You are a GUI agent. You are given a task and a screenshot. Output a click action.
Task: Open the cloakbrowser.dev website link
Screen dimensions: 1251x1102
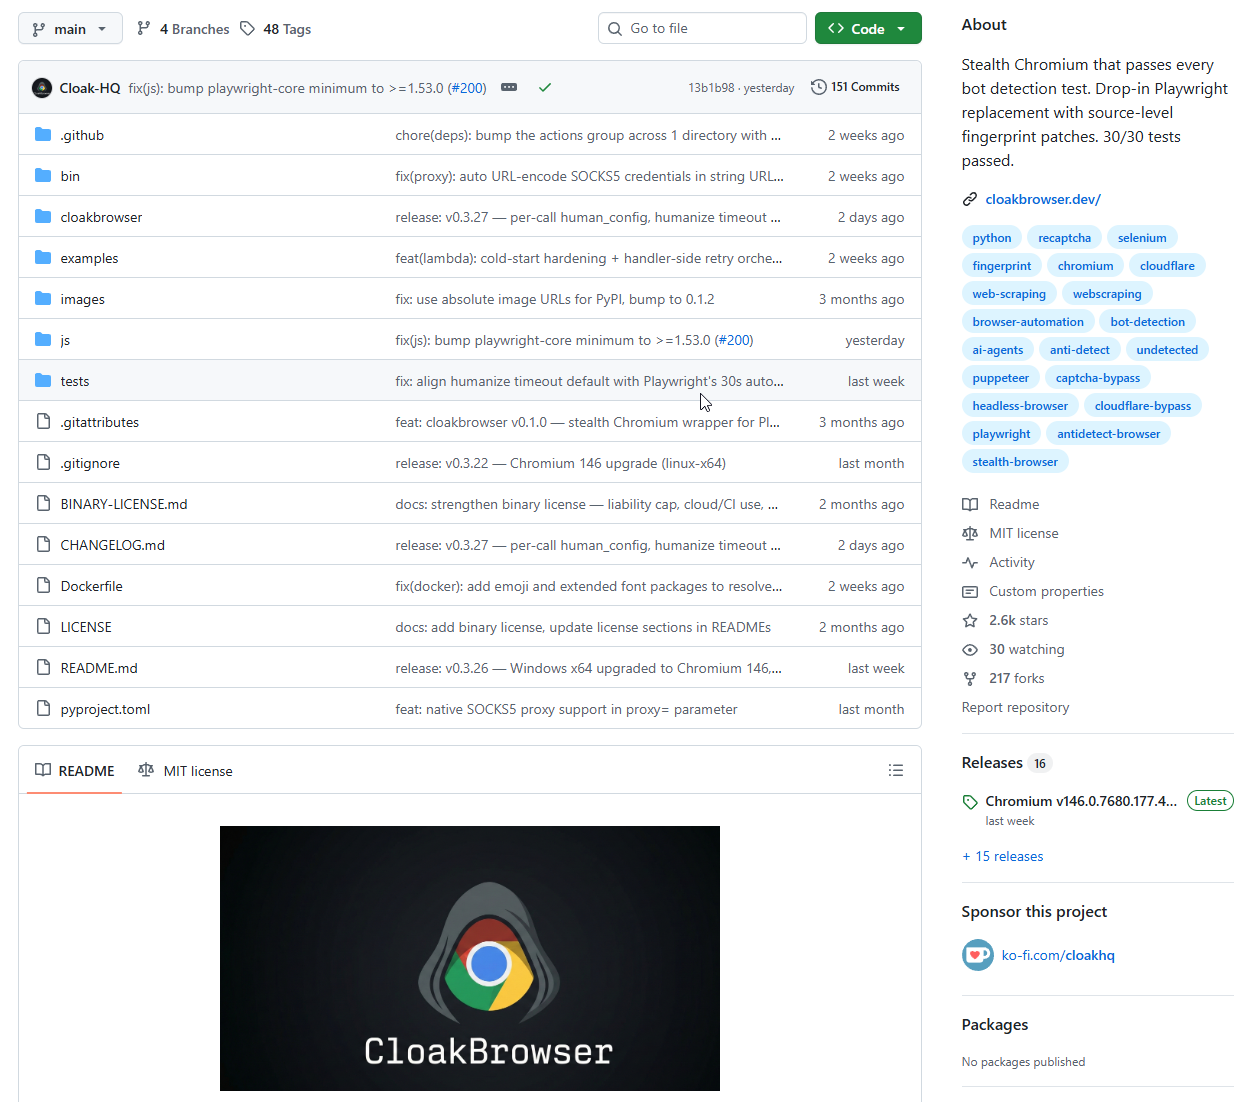pos(1043,199)
